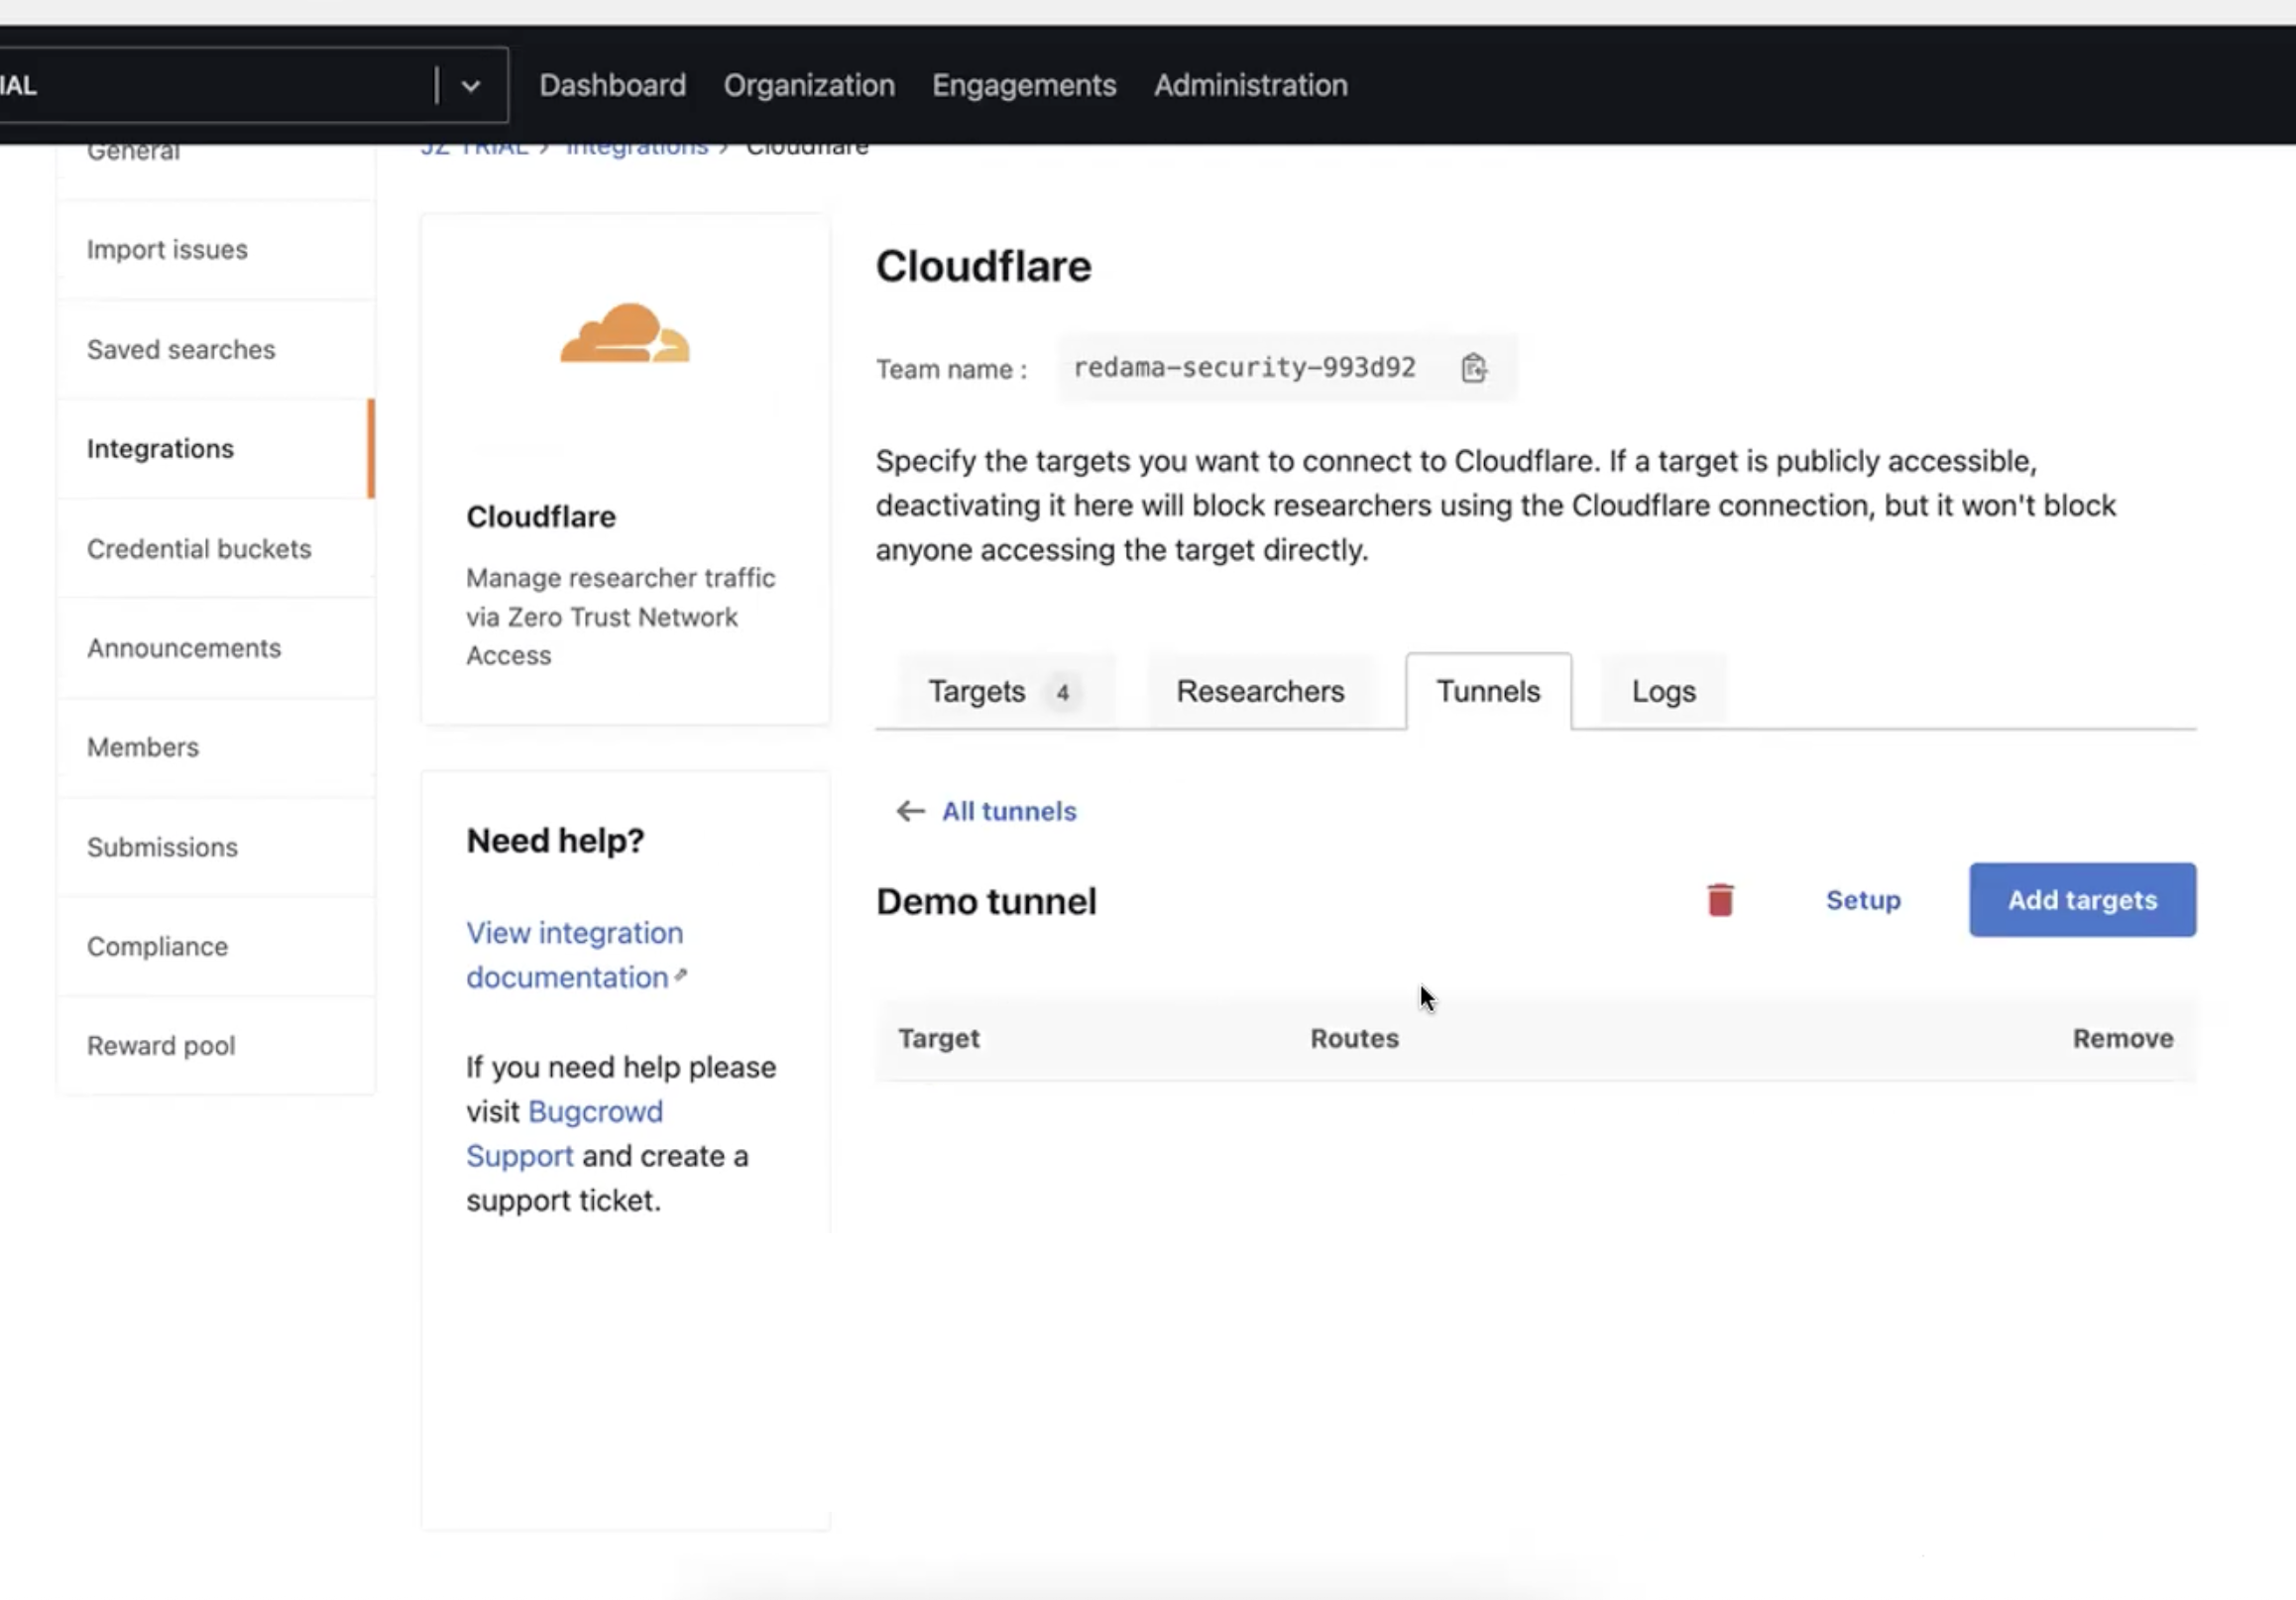
Task: Delete Demo tunnel with trash icon
Action: tap(1720, 900)
